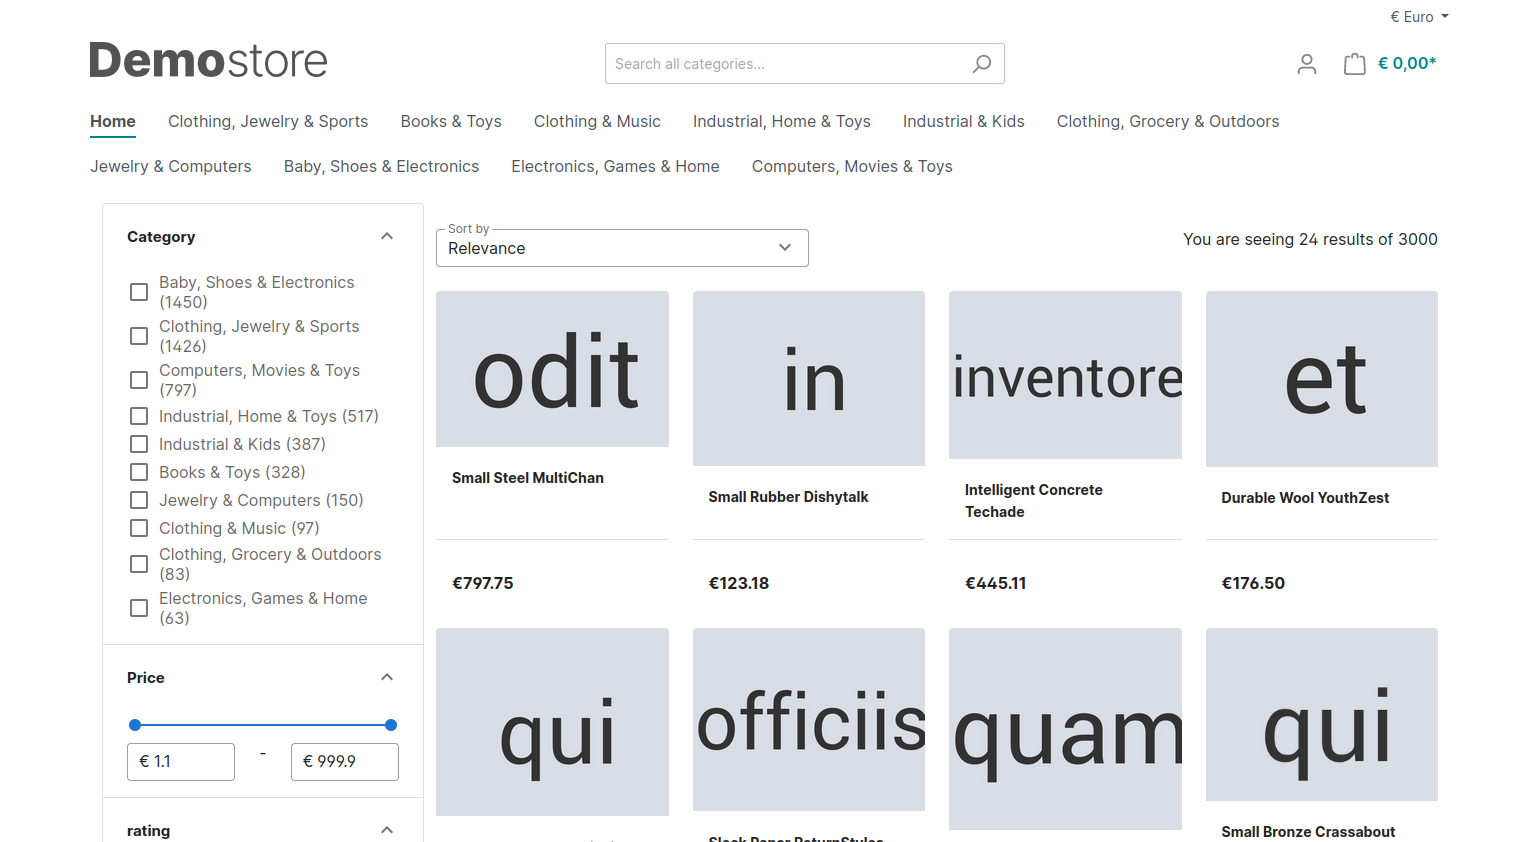This screenshot has height=842, width=1537.
Task: Click the €445.11 price text
Action: tap(995, 583)
